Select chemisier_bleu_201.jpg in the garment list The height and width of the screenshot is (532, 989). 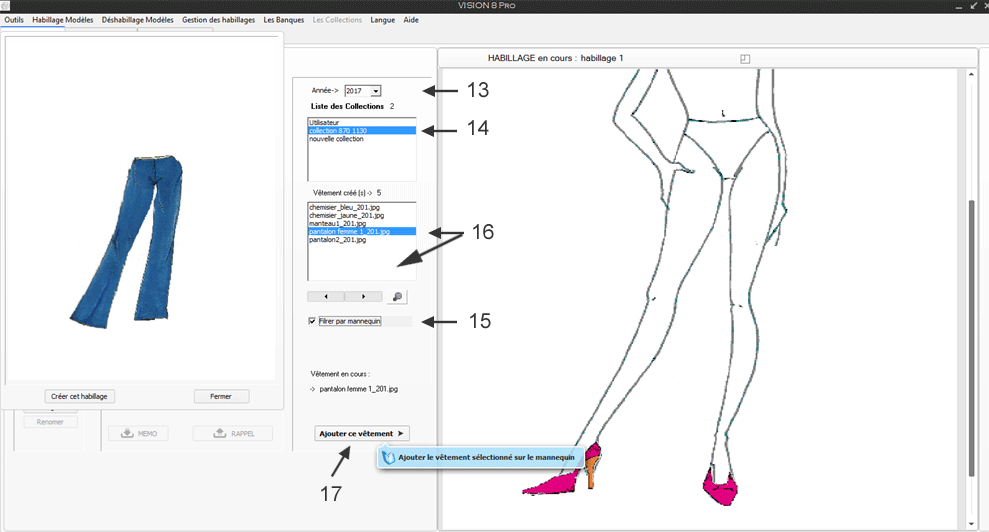(346, 207)
